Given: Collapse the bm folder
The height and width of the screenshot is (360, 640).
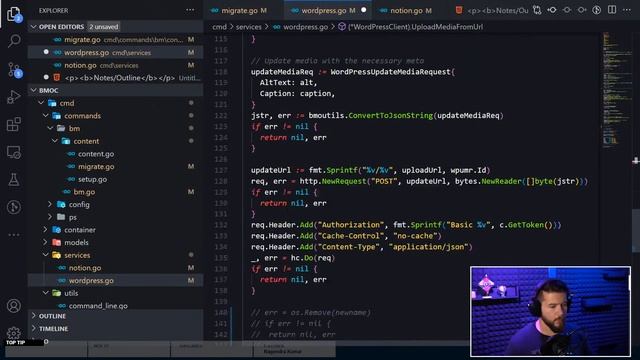Looking at the screenshot, I should (50, 128).
